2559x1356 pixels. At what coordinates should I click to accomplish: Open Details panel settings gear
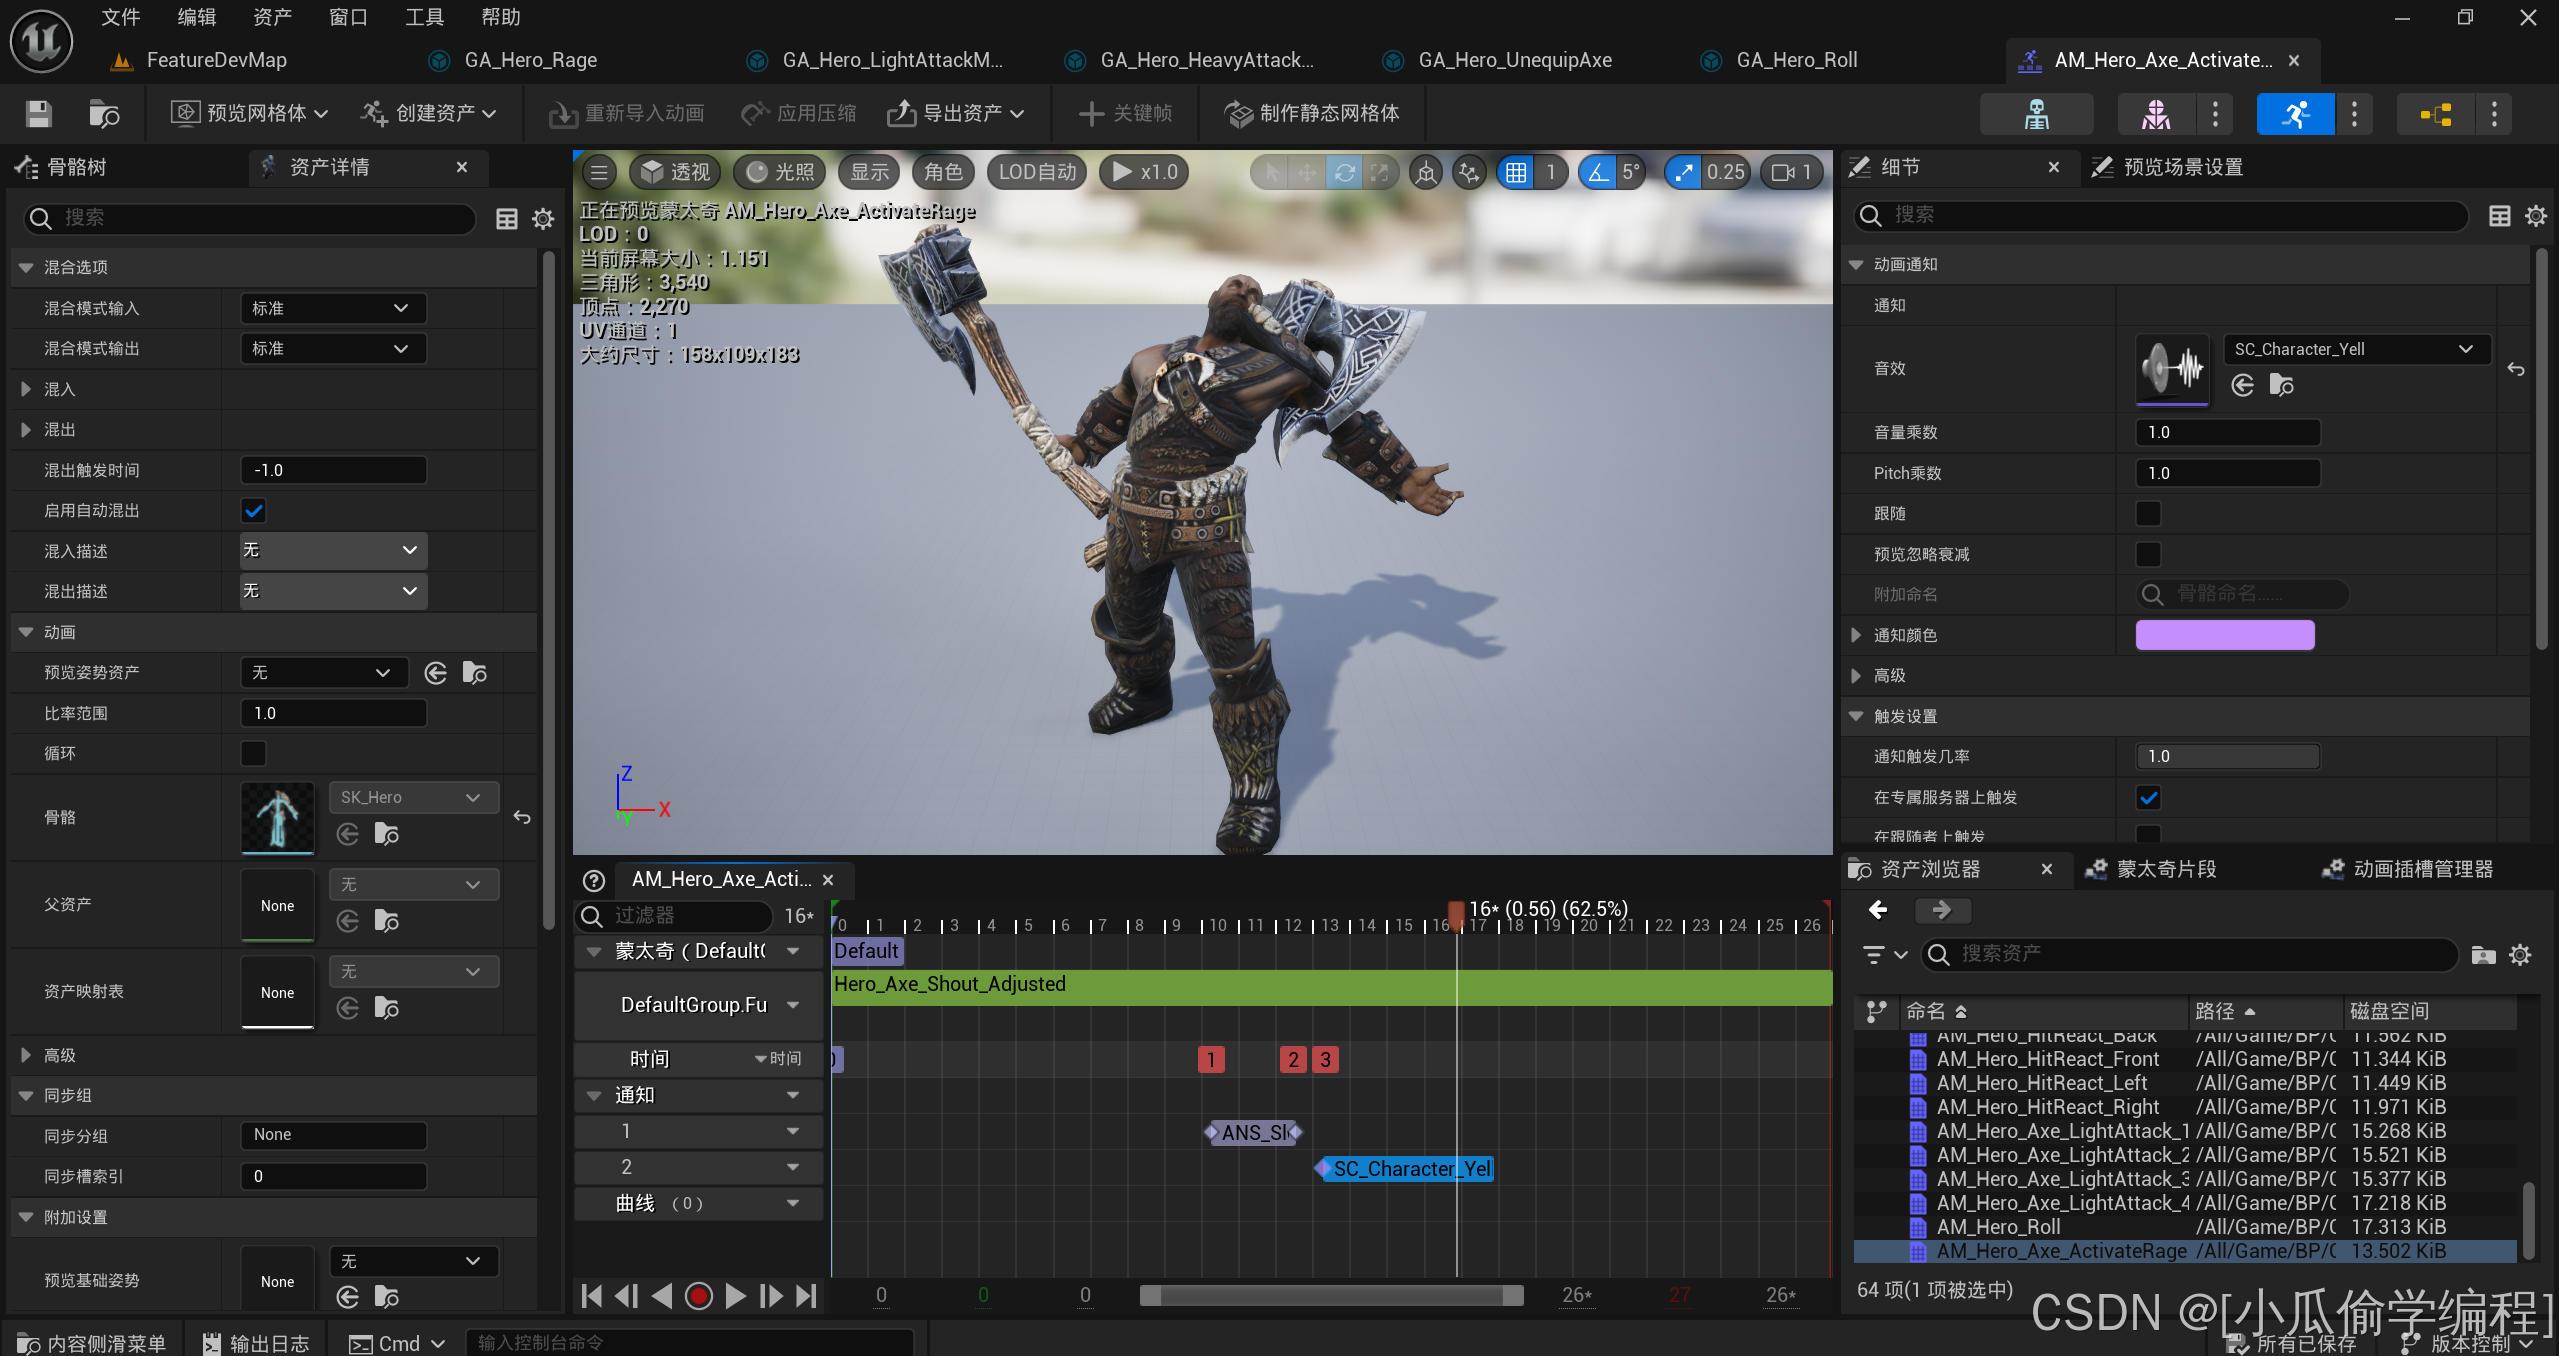(2536, 215)
